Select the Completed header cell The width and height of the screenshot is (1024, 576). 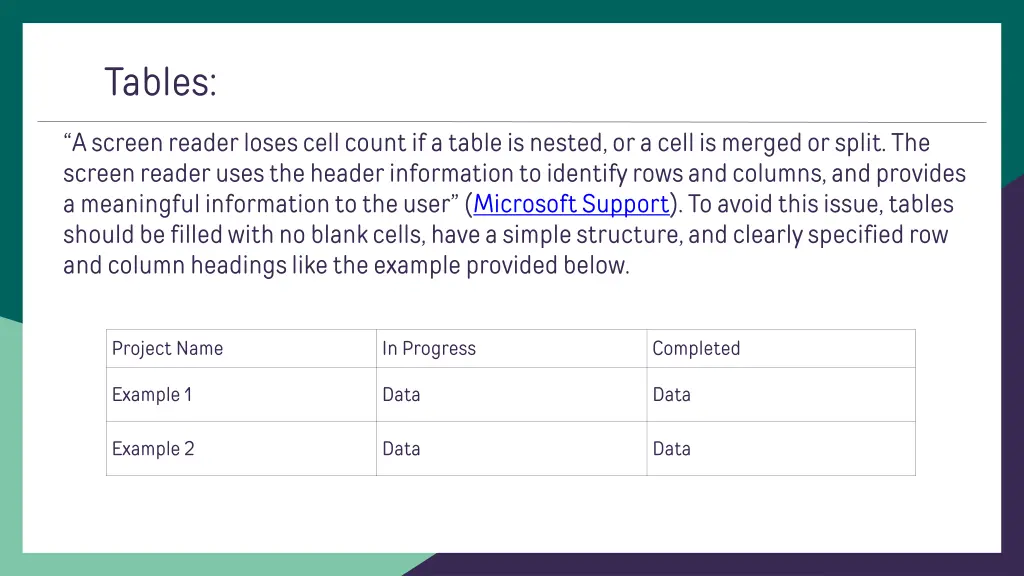point(781,349)
